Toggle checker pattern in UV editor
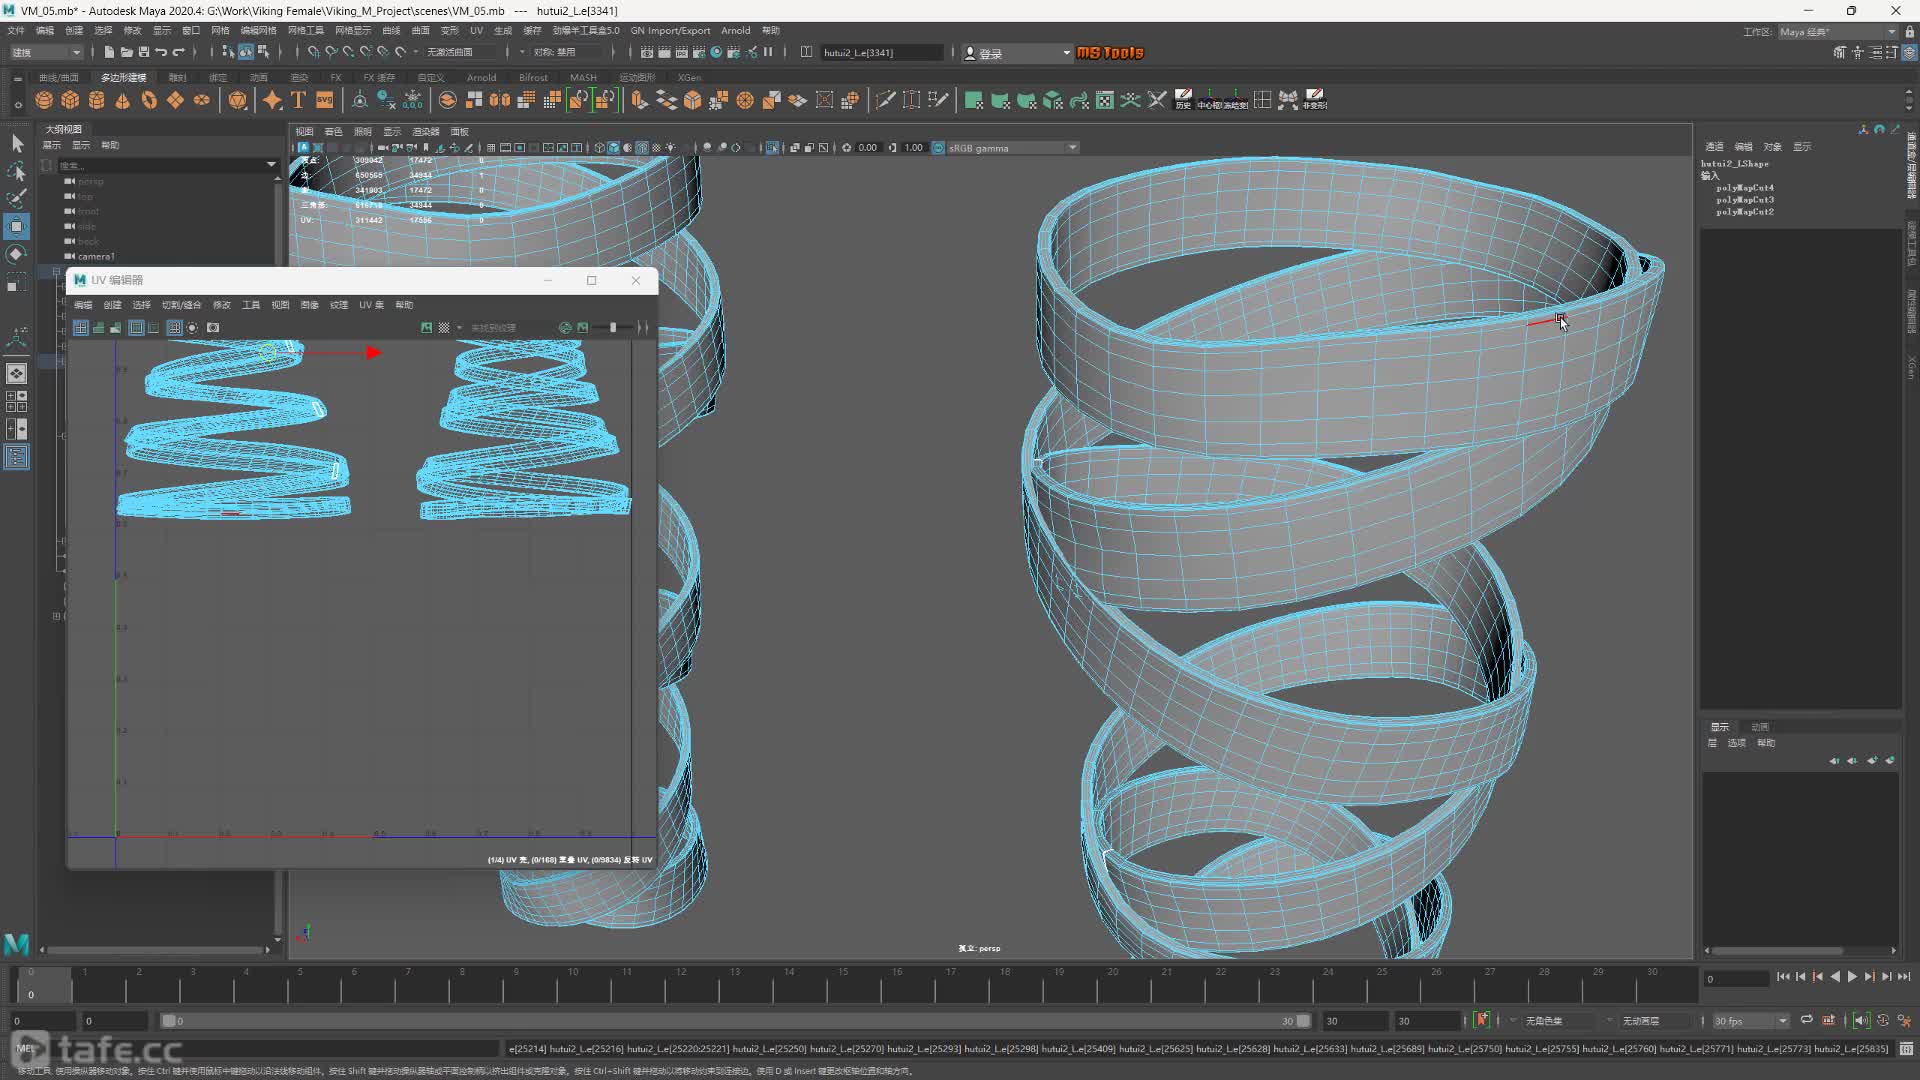This screenshot has width=1920, height=1080. pos(444,328)
